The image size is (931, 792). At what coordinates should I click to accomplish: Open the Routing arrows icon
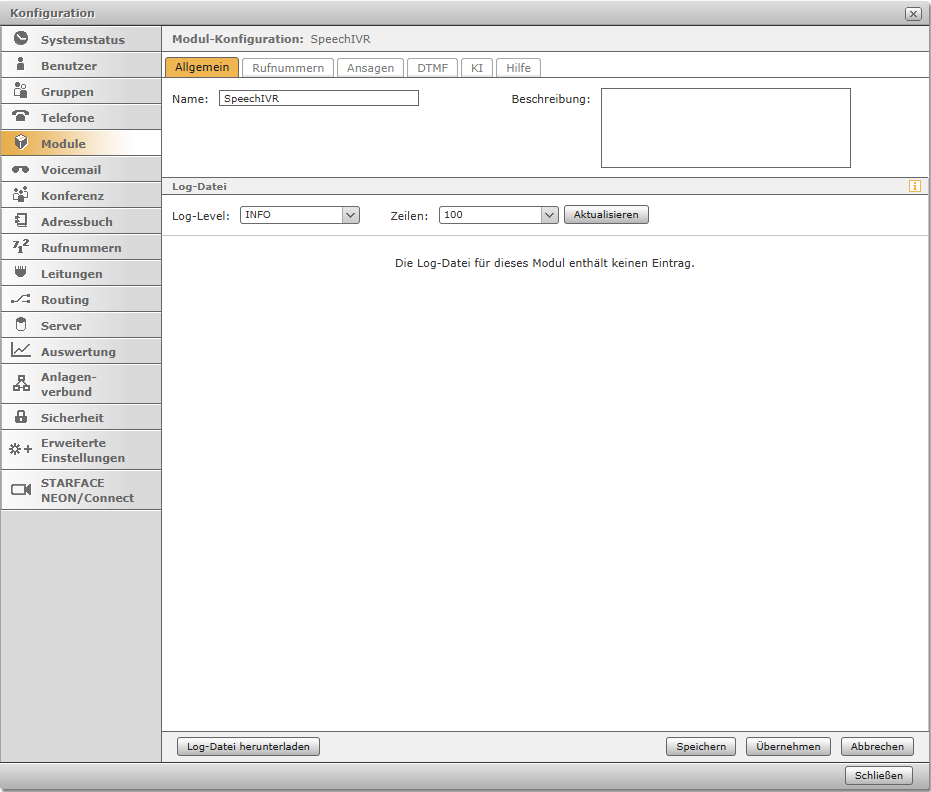[x=21, y=299]
